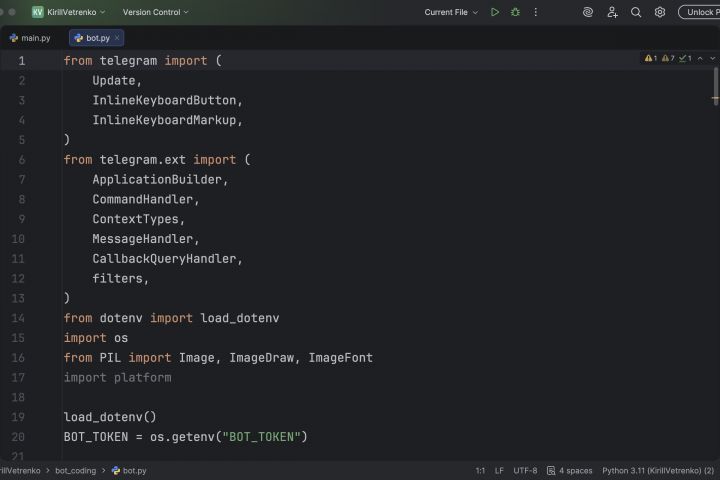Click the 'filters,' code text
This screenshot has height=480, width=720.
[x=120, y=279]
